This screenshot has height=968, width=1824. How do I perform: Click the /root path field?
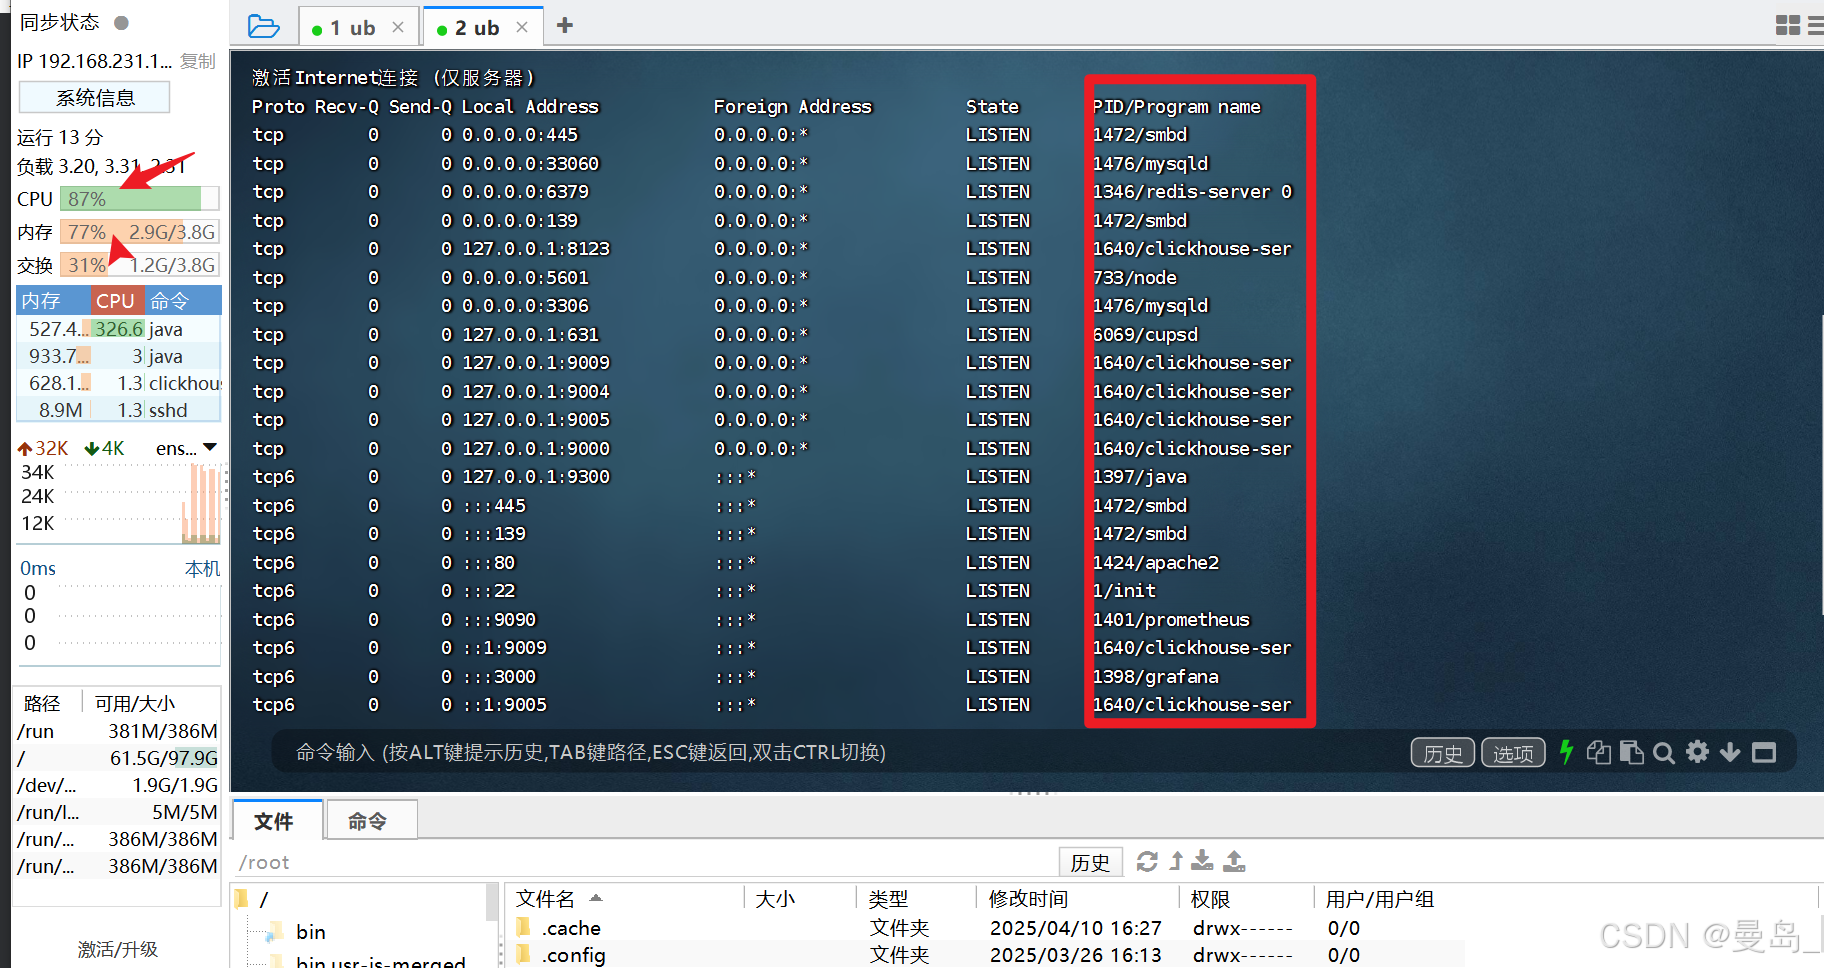pyautogui.click(x=645, y=862)
